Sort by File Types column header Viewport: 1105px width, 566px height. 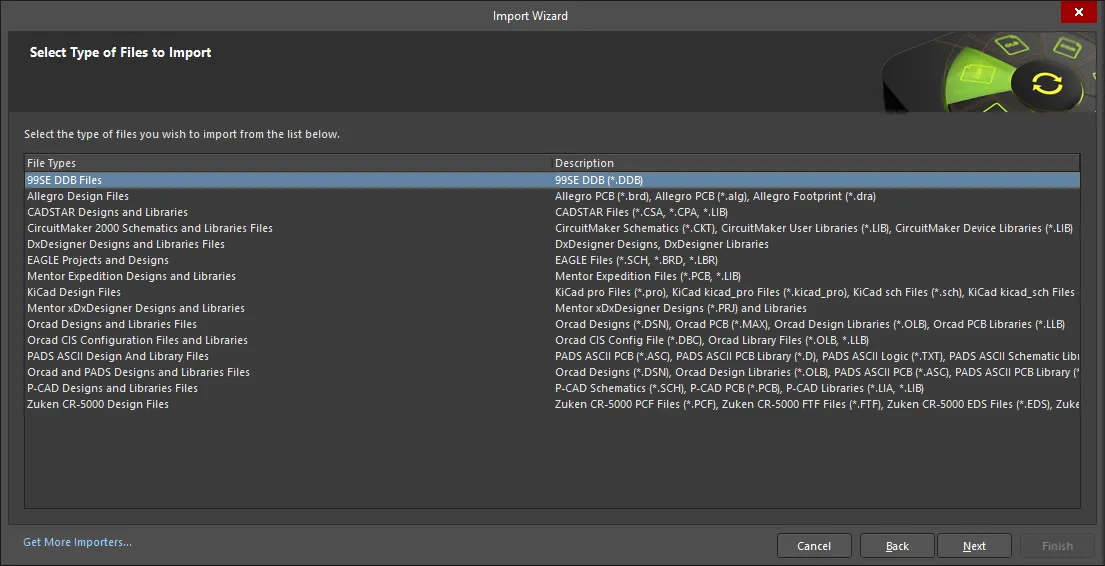coord(289,163)
